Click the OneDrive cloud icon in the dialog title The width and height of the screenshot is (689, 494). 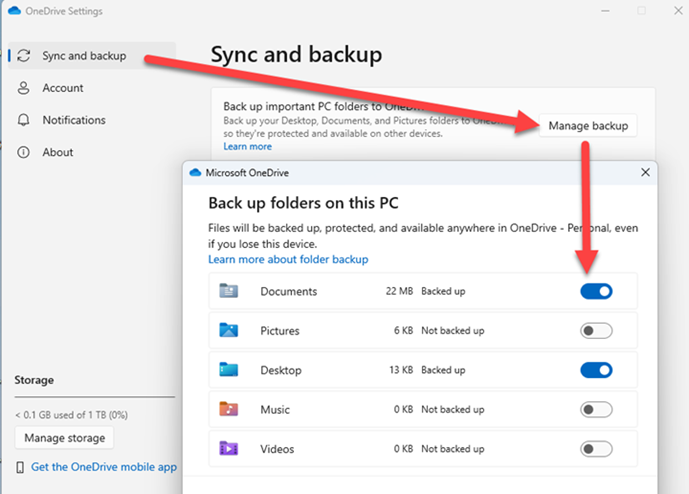[x=195, y=172]
